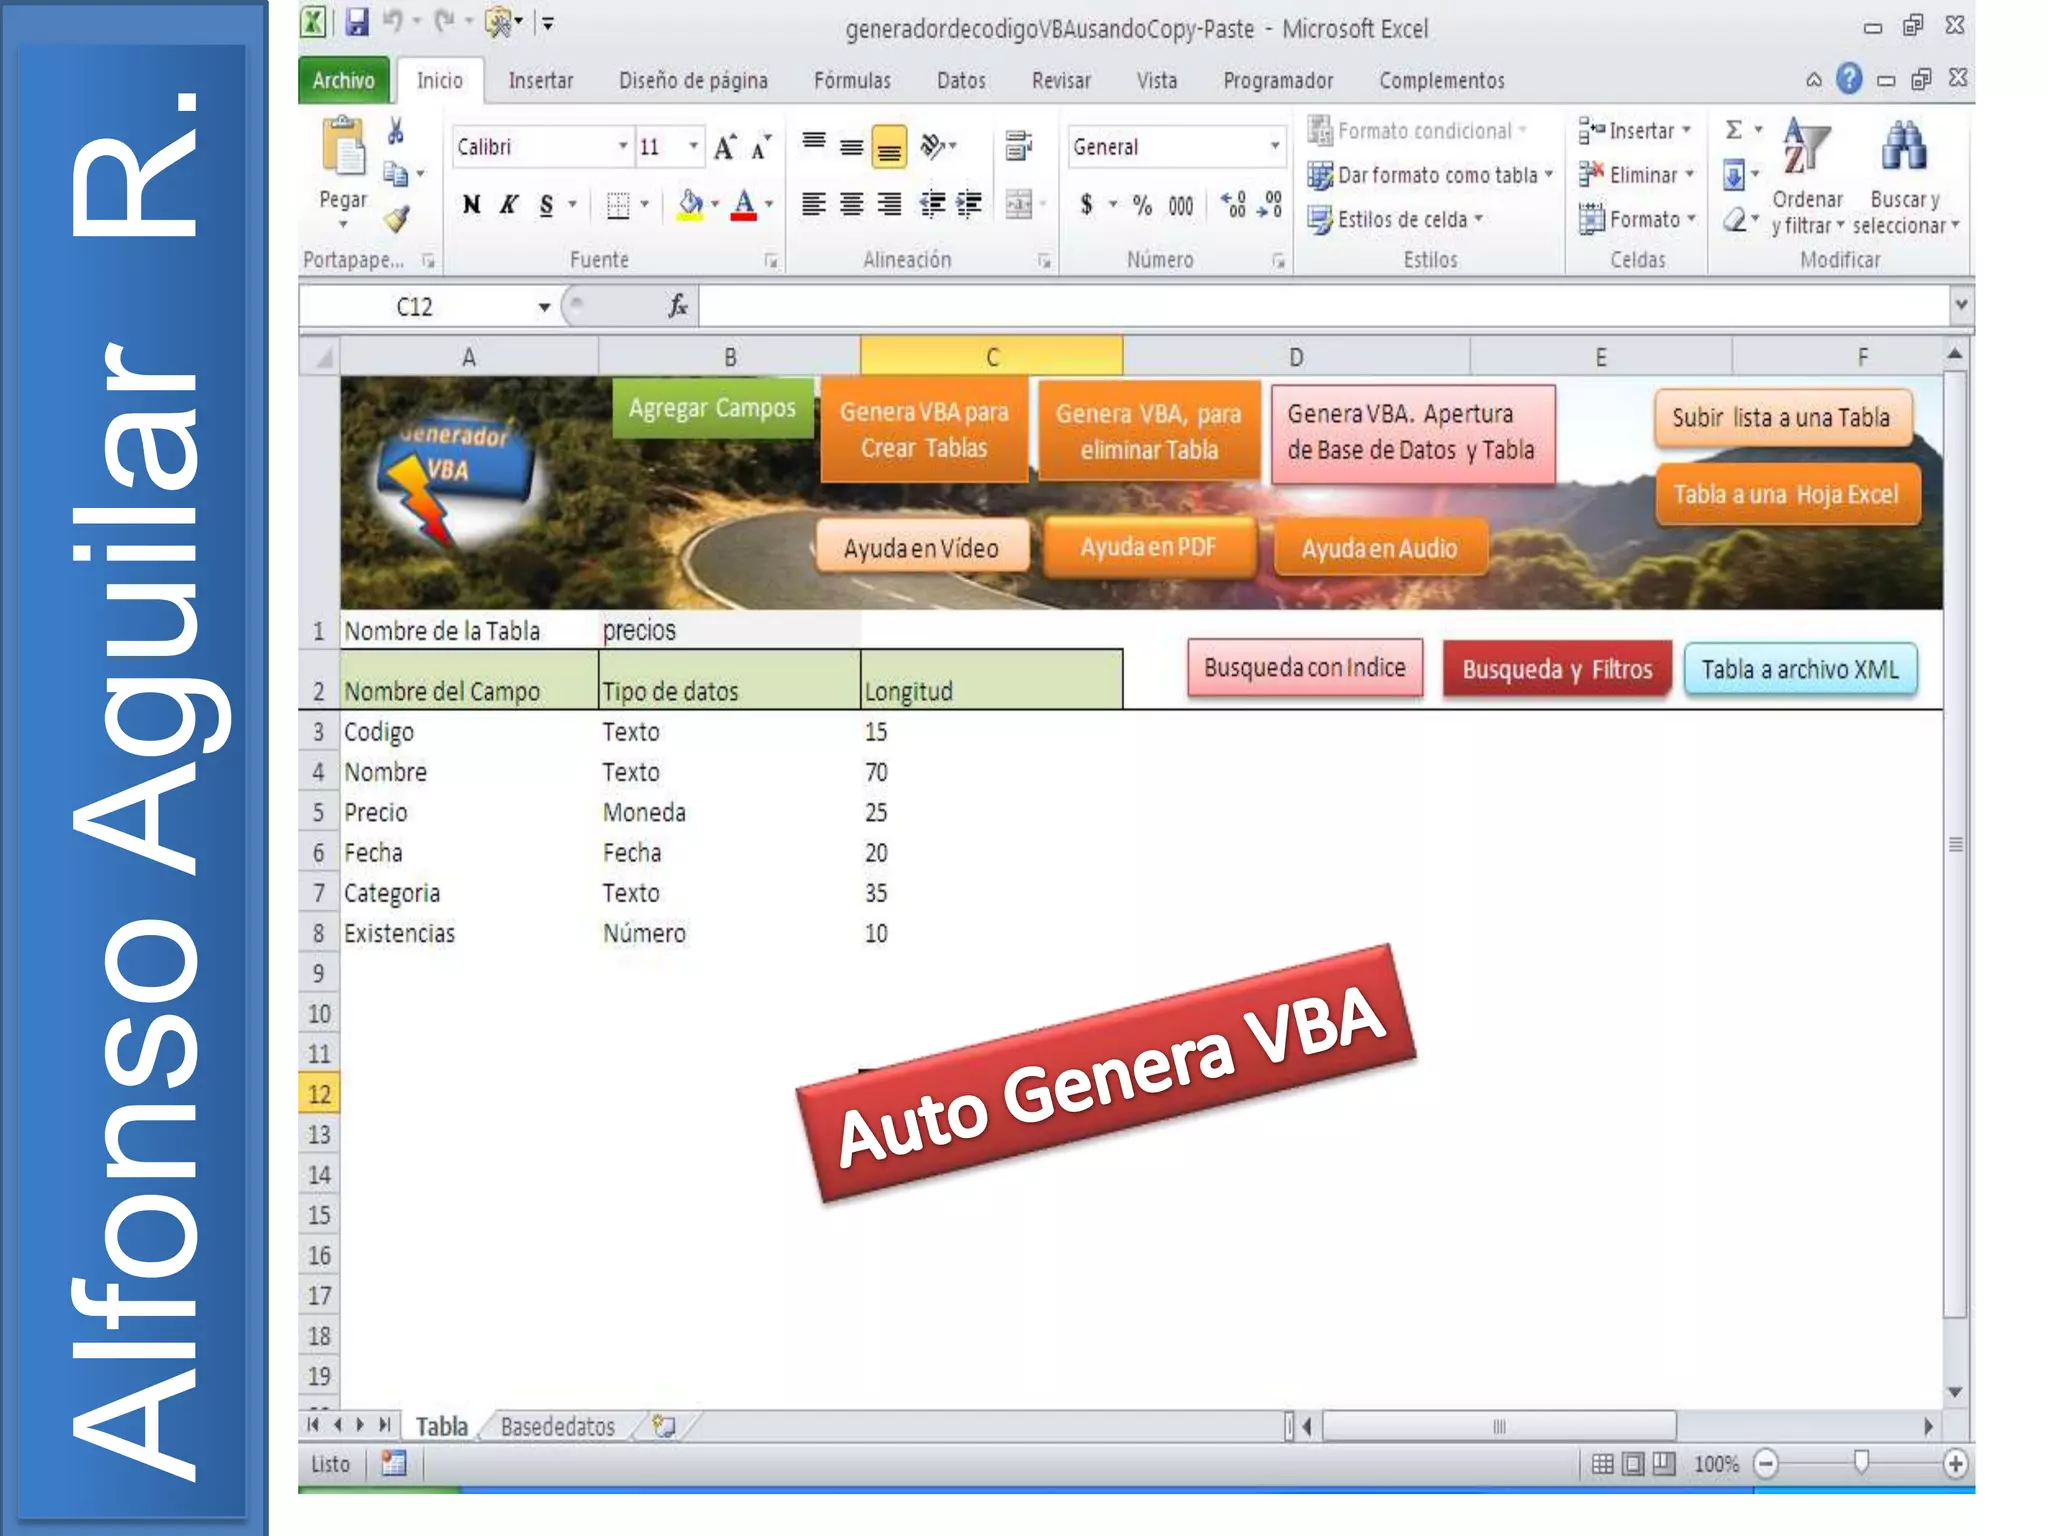Toggle italic K formatting button
The height and width of the screenshot is (1536, 2048).
[509, 205]
